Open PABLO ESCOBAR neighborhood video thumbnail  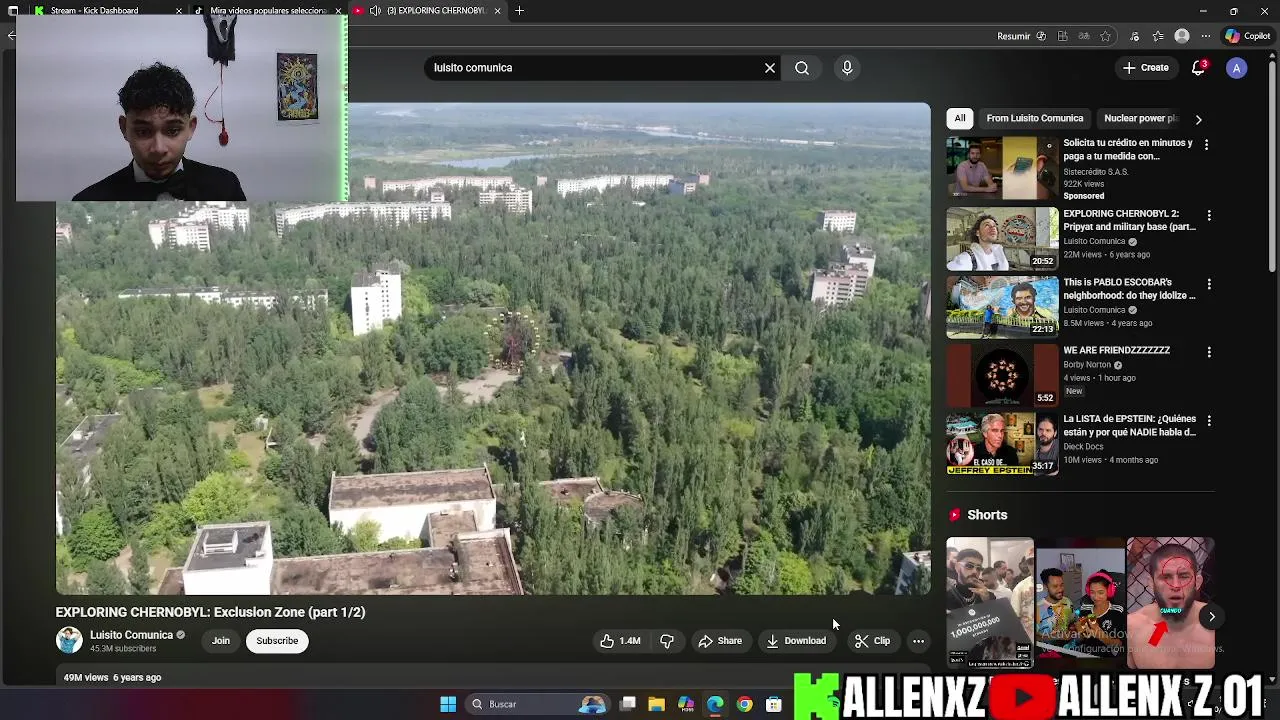pyautogui.click(x=1002, y=307)
